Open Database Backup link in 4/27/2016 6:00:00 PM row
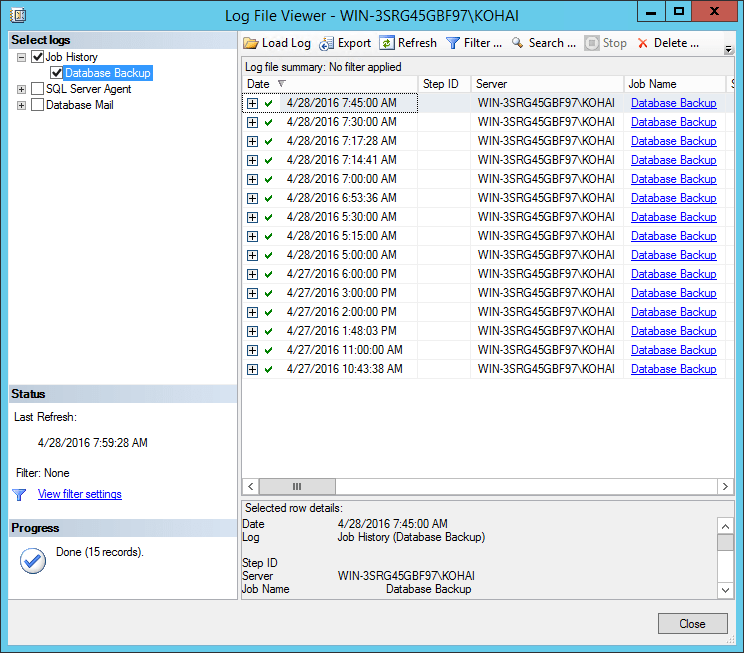Viewport: 744px width, 653px height. (x=673, y=274)
